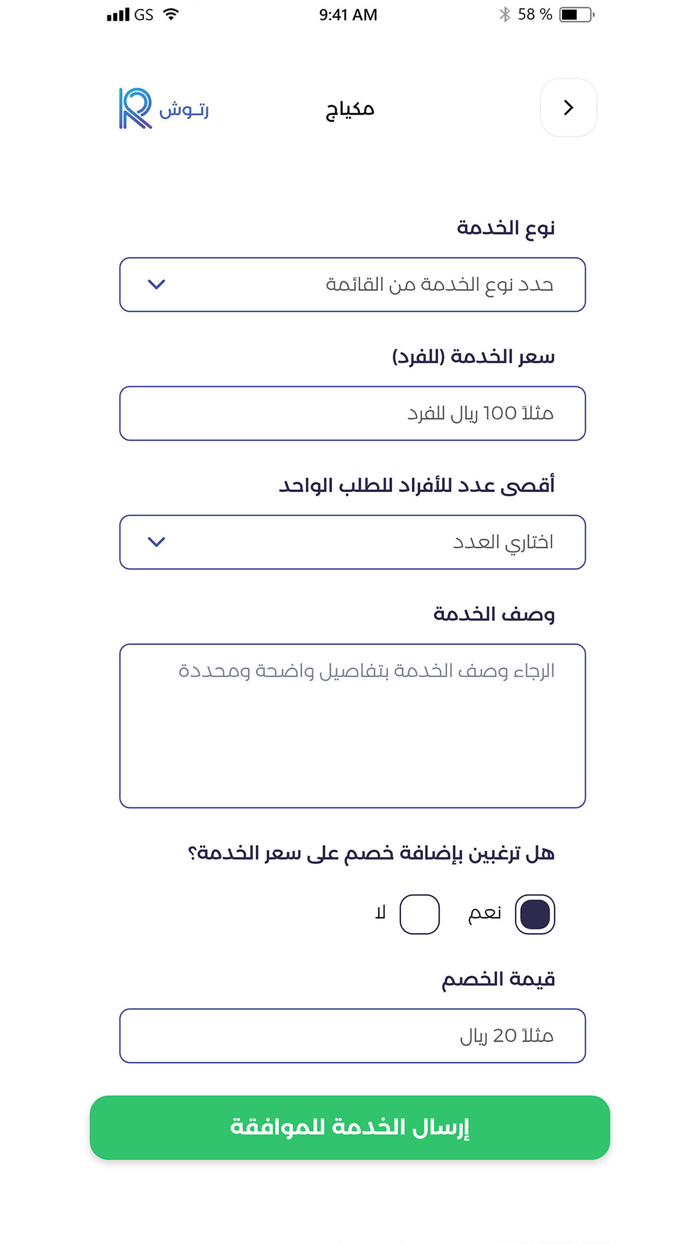This screenshot has width=700, height=1244.
Task: Uncheck the filled نعم checkbox
Action: pyautogui.click(x=535, y=913)
